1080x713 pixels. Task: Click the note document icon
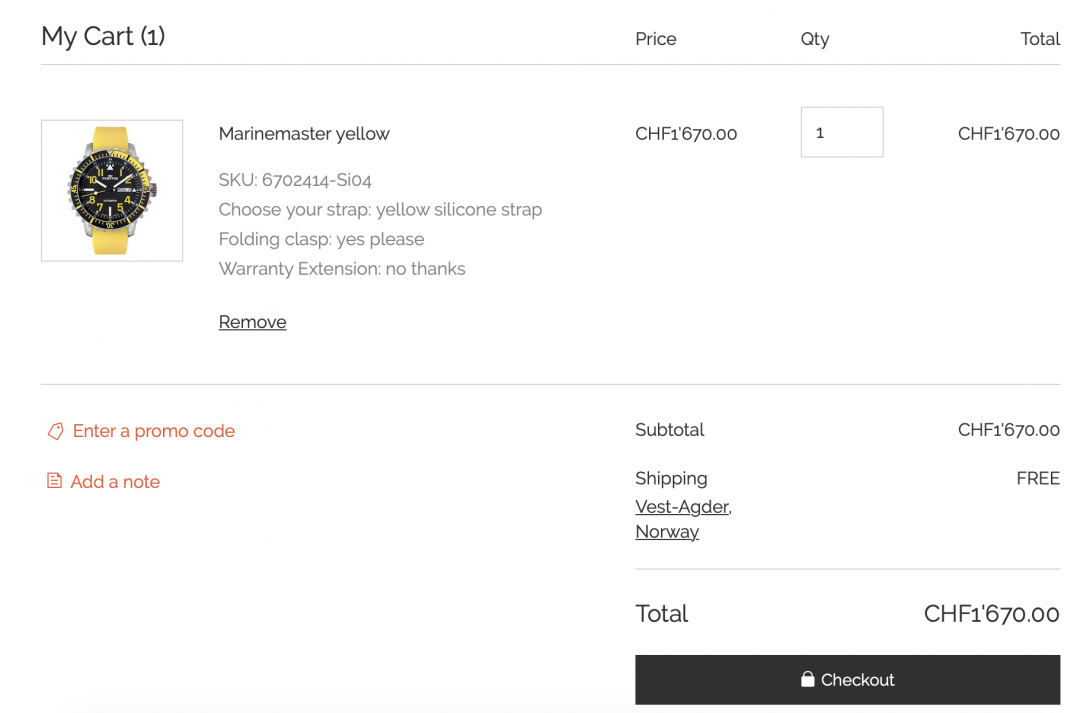pos(54,481)
